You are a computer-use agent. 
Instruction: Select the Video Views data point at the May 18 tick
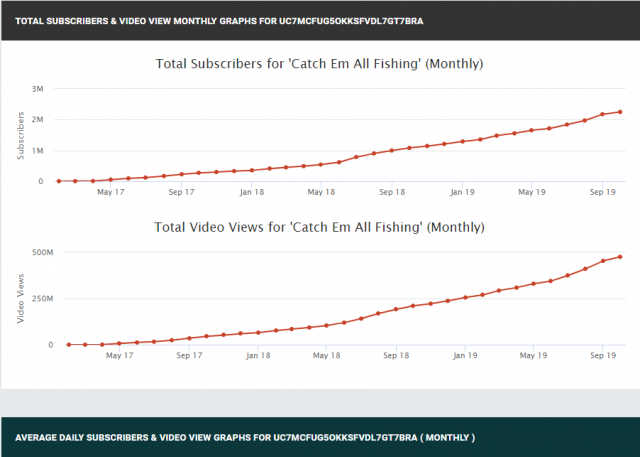coord(327,326)
